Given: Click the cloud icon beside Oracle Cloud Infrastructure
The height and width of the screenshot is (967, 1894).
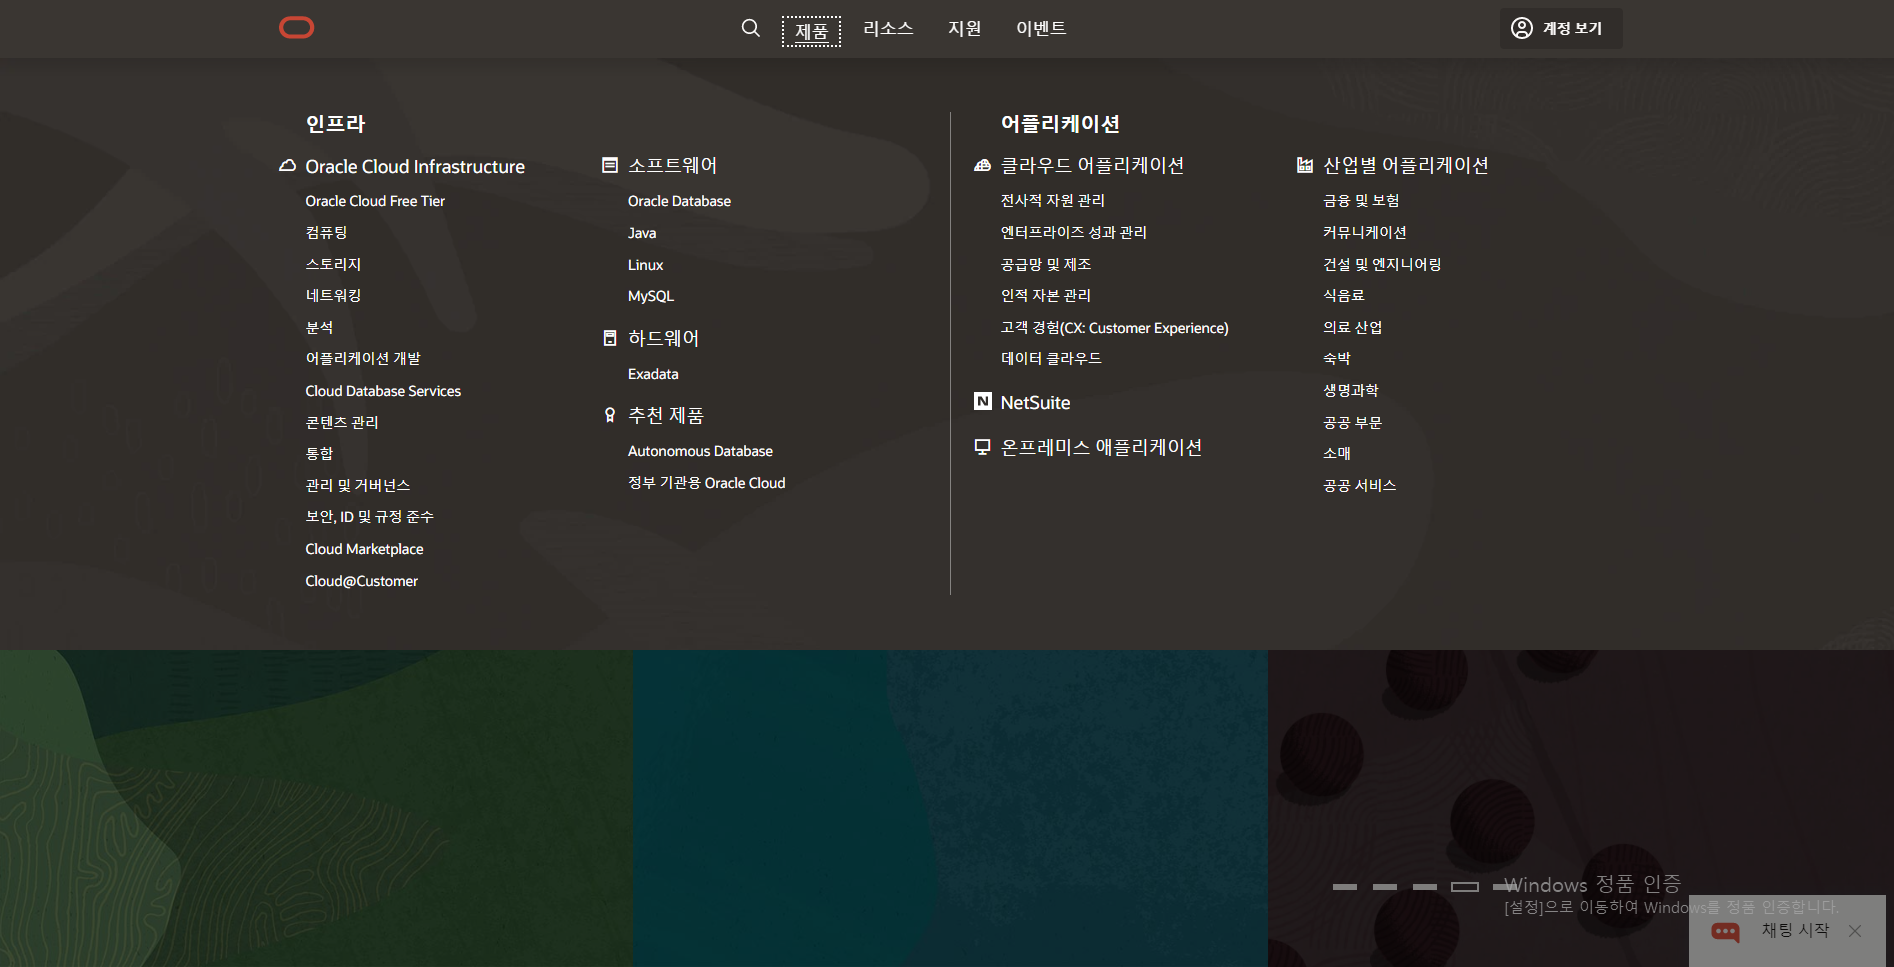Looking at the screenshot, I should click(287, 166).
